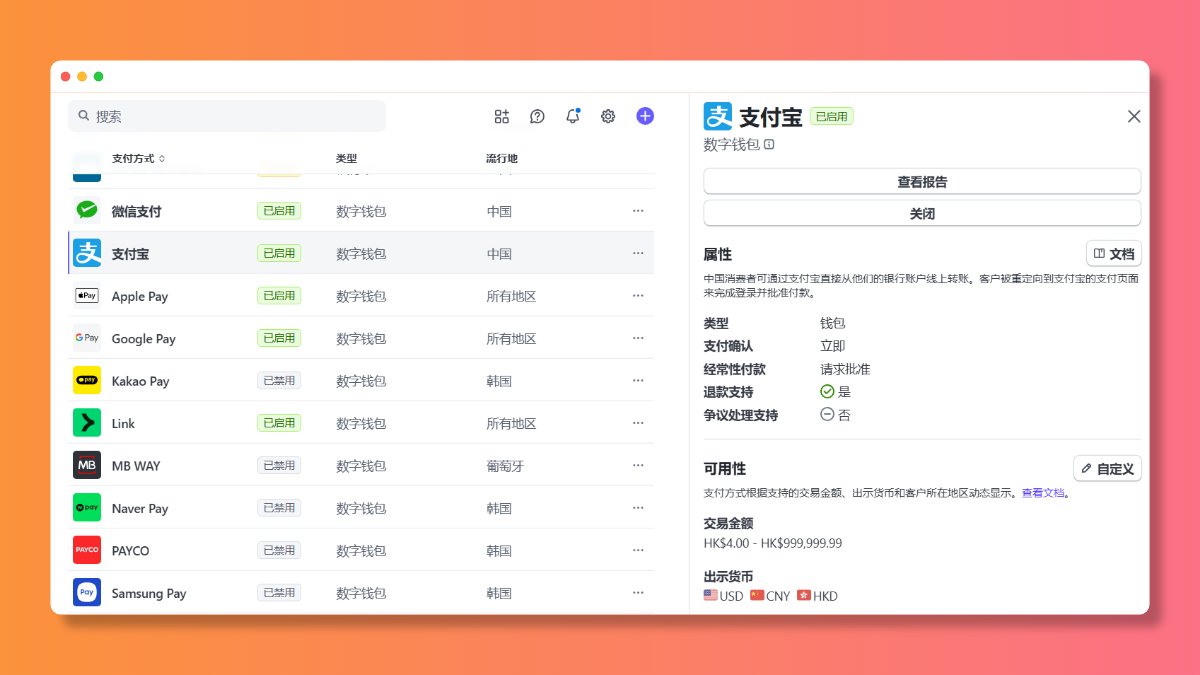This screenshot has width=1200, height=675.
Task: Open more options for 微信支付 row
Action: point(638,211)
